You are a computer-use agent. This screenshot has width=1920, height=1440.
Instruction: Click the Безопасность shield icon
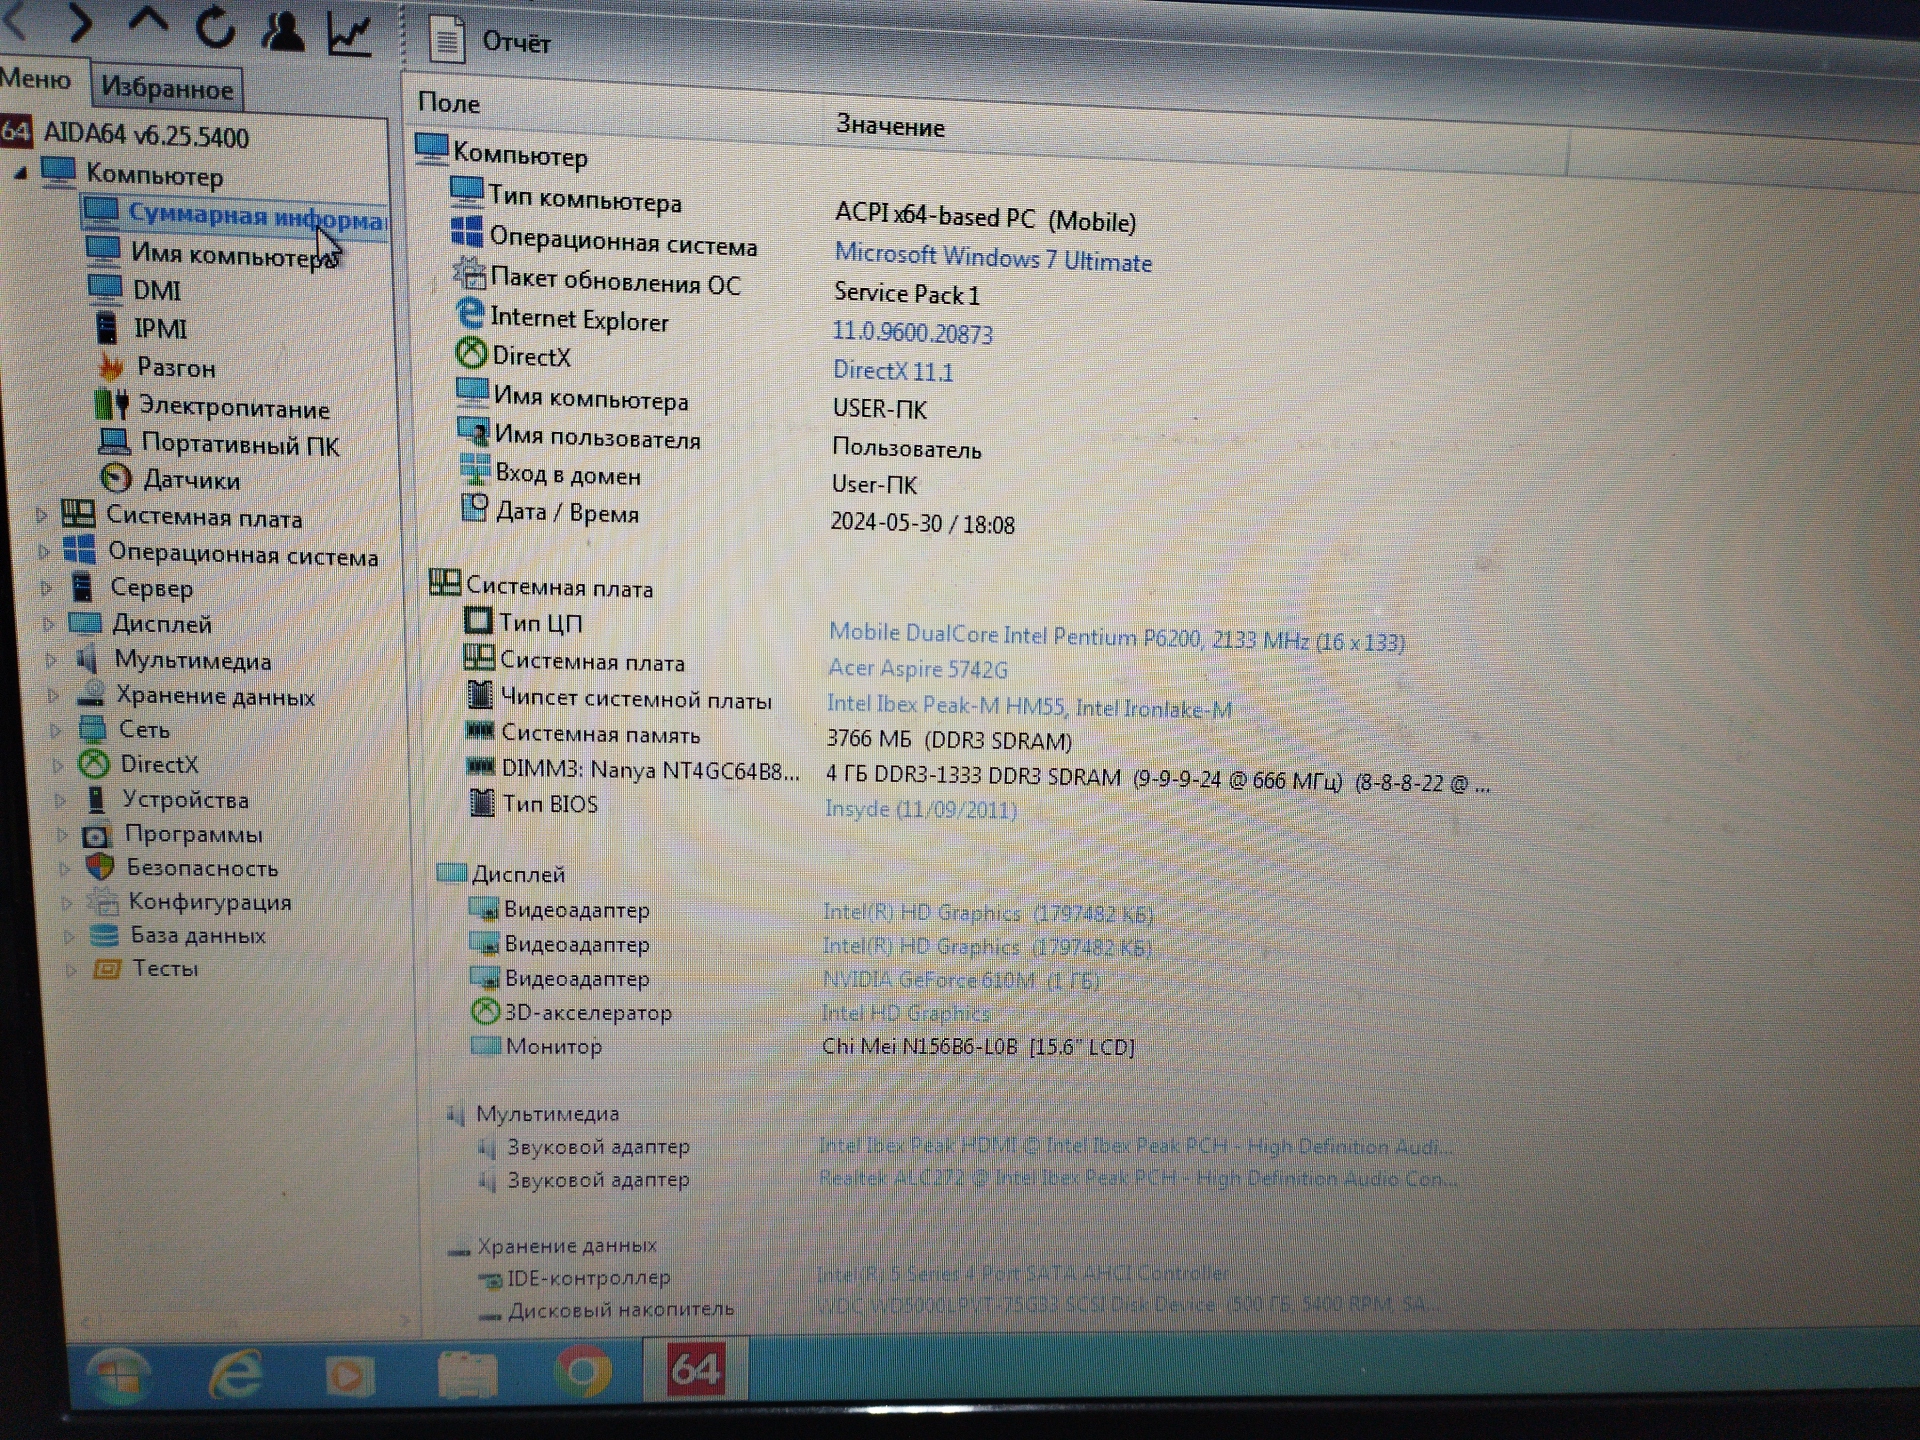coord(99,867)
